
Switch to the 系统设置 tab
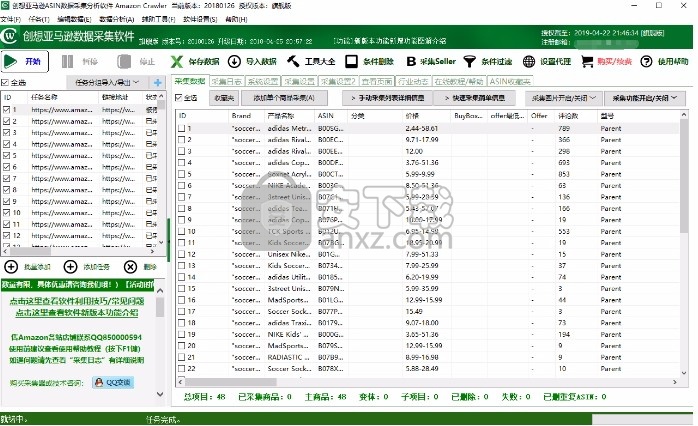pyautogui.click(x=263, y=81)
